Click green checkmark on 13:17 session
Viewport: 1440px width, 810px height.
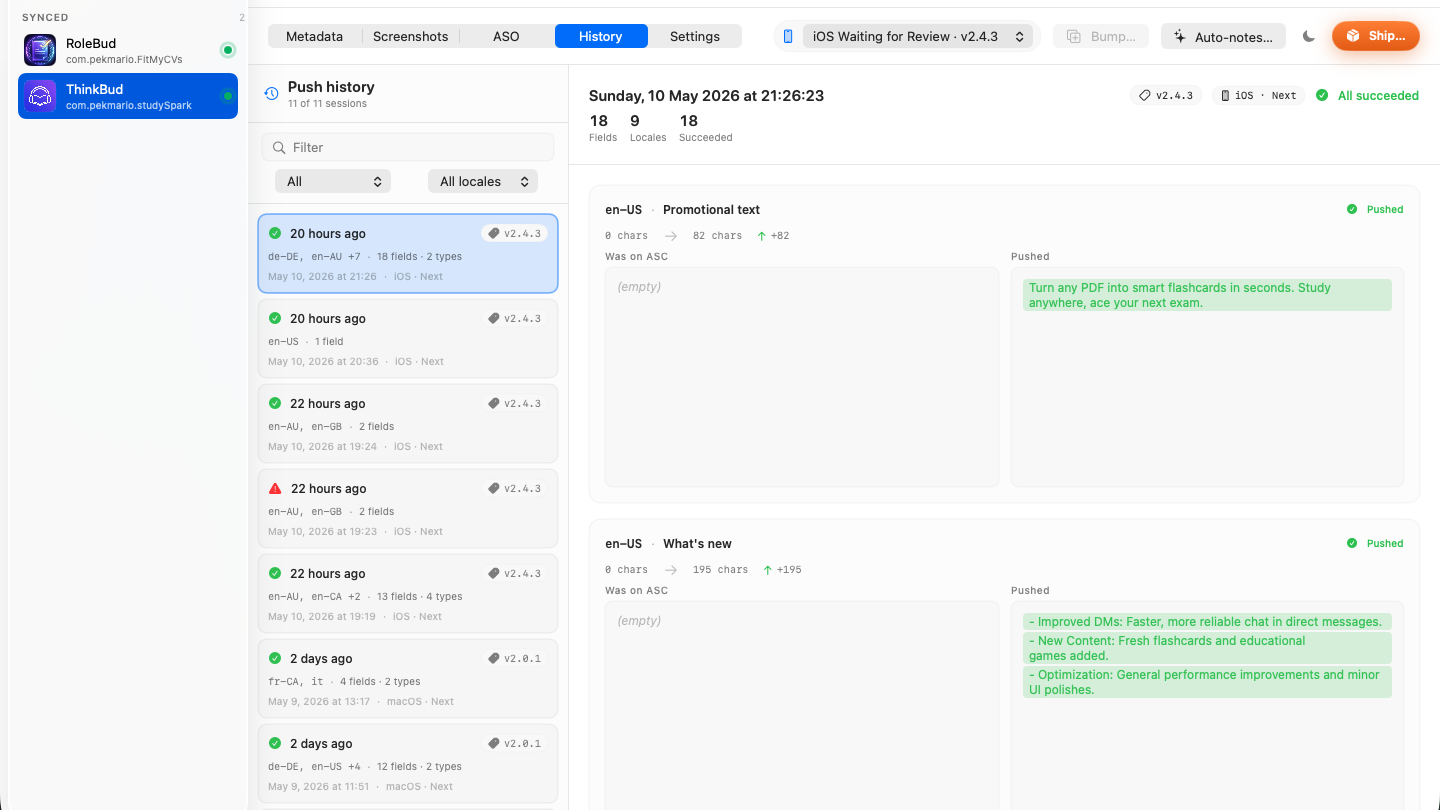(275, 658)
